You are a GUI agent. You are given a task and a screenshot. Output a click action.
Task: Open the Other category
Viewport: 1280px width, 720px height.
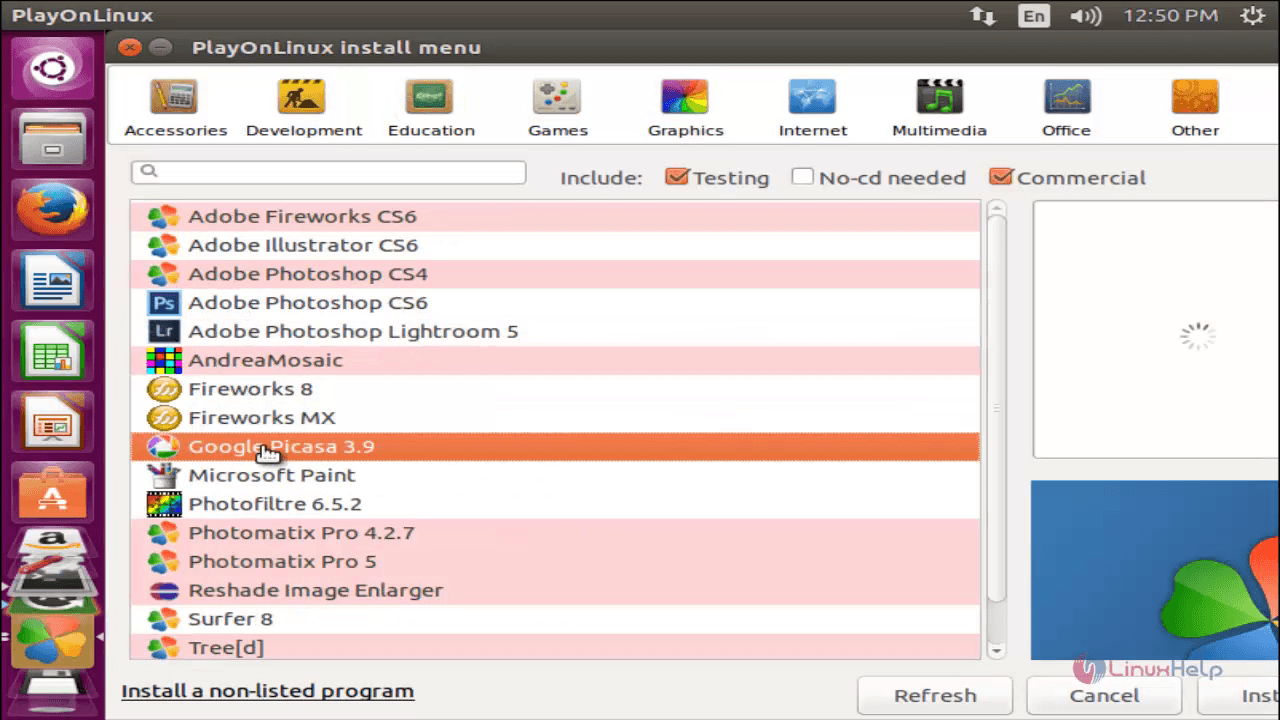pos(1195,108)
